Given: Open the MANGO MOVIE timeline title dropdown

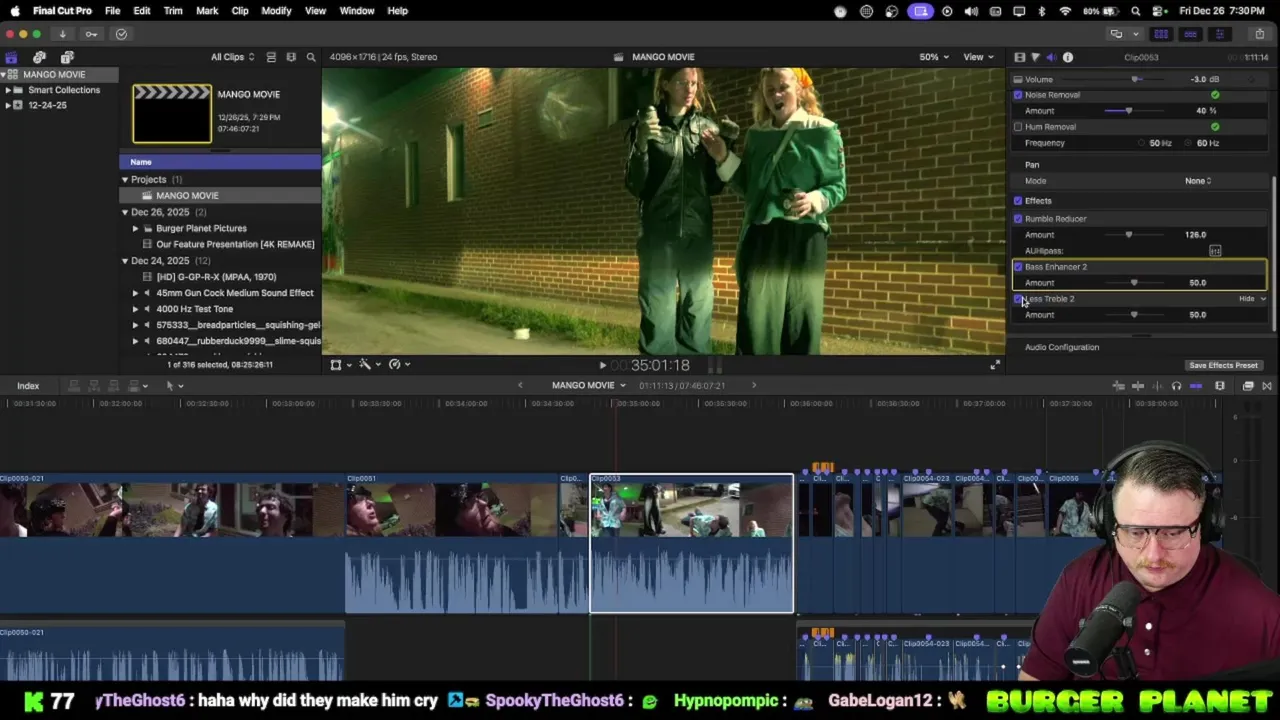Looking at the screenshot, I should [589, 386].
